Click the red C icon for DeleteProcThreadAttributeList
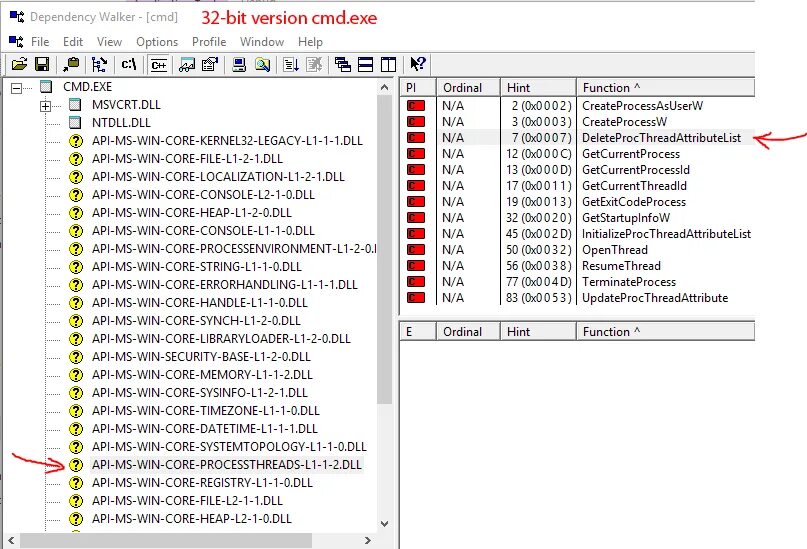Screen dimensions: 807x549 [x=416, y=137]
